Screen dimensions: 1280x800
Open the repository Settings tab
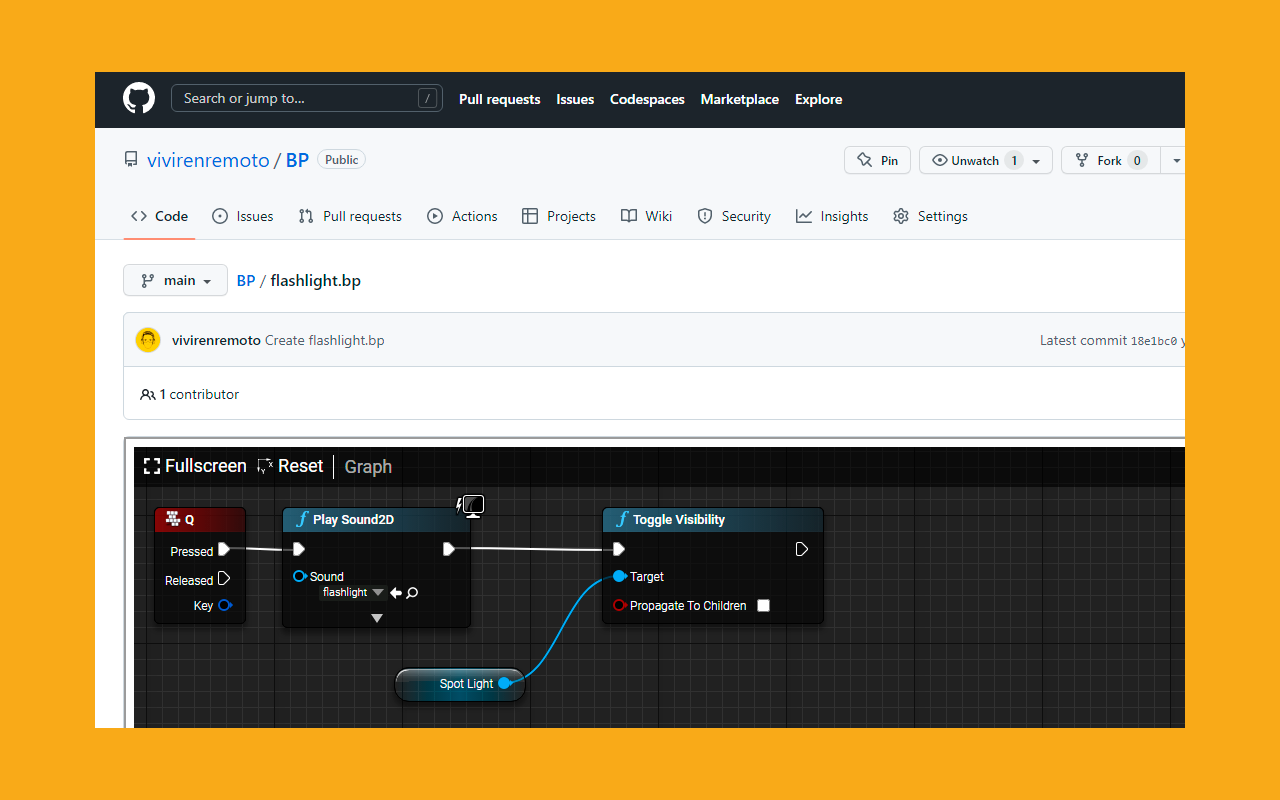[930, 216]
